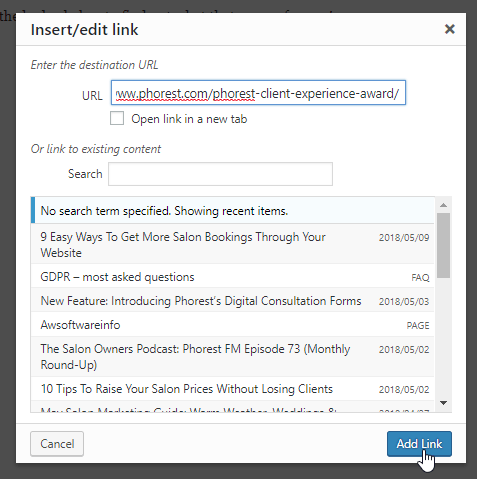The image size is (477, 479).
Task: Click the URL input field
Action: coord(258,93)
